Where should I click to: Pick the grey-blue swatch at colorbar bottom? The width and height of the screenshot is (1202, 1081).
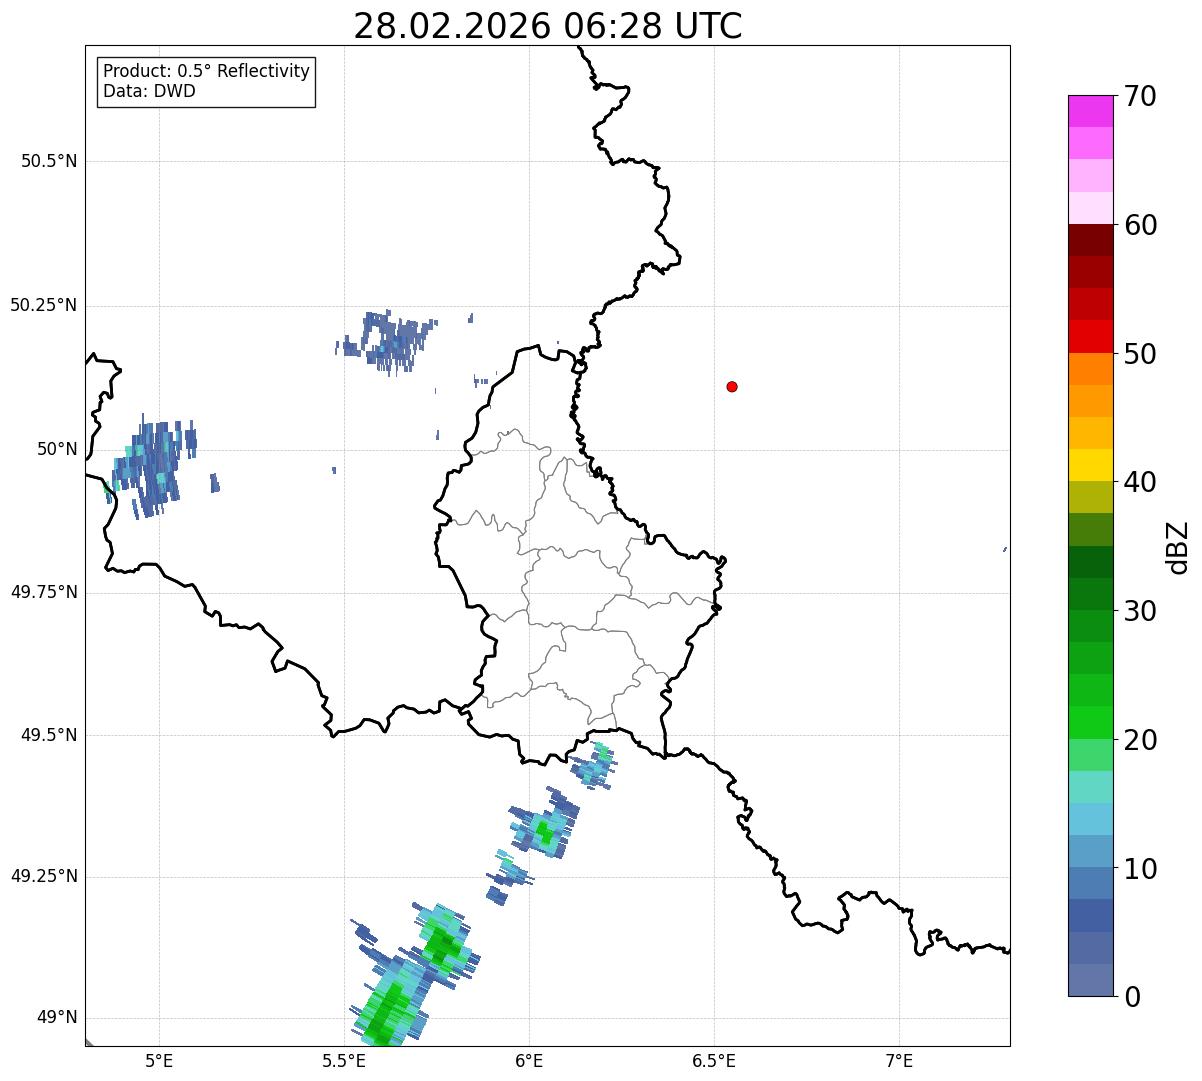coord(1090,980)
